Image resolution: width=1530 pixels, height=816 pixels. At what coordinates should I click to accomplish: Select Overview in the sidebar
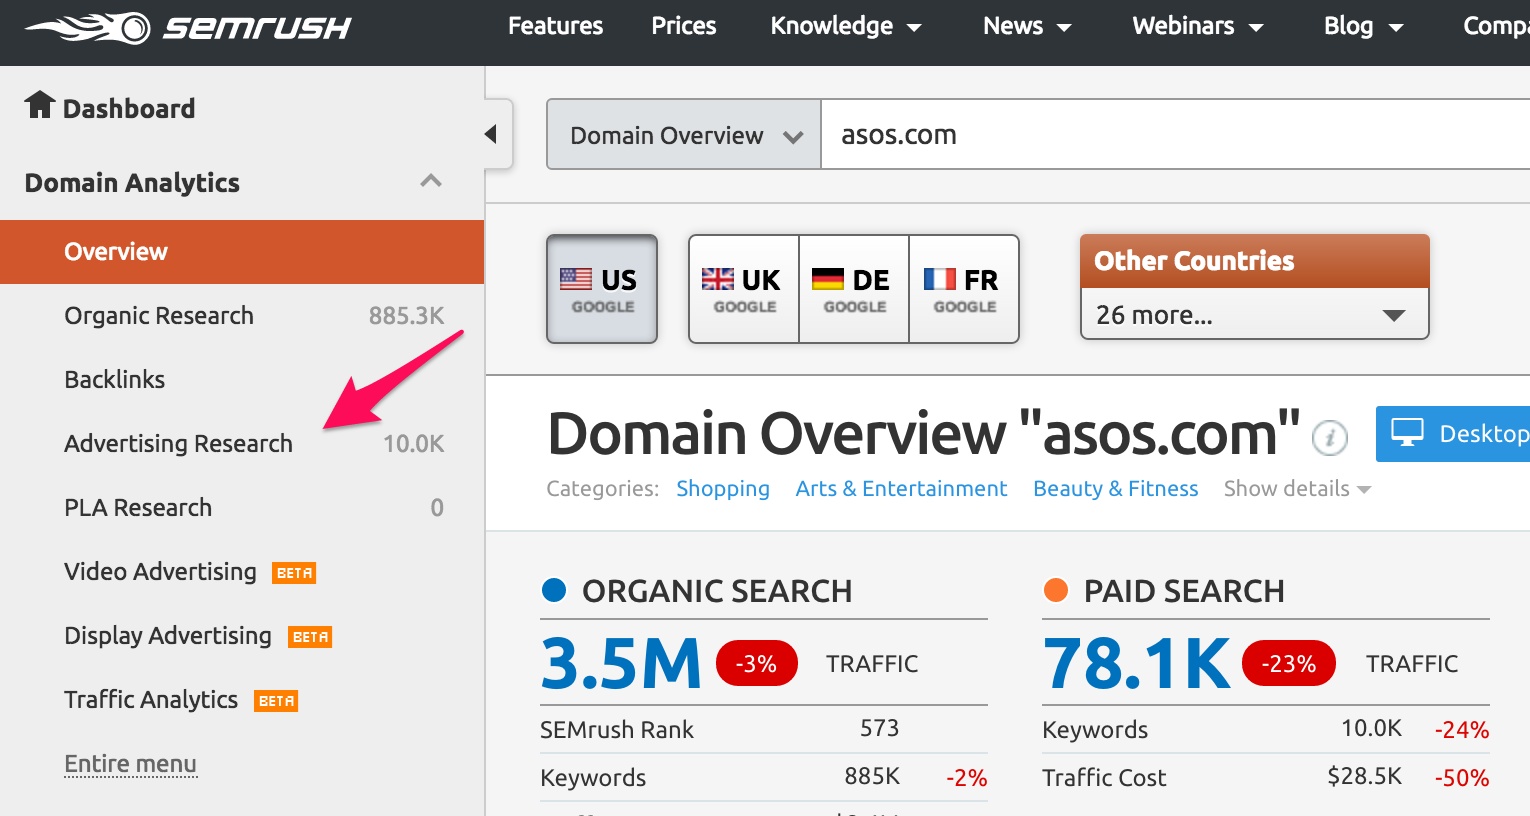point(242,252)
